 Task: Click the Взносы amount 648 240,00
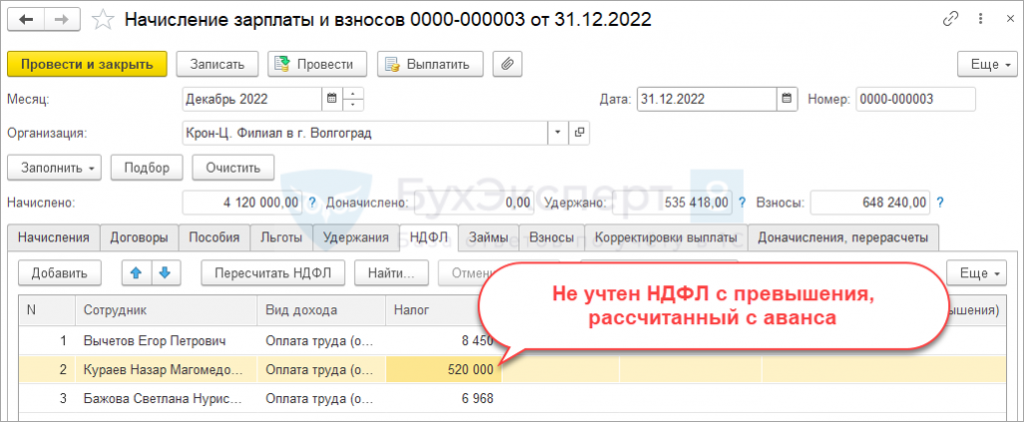869,203
